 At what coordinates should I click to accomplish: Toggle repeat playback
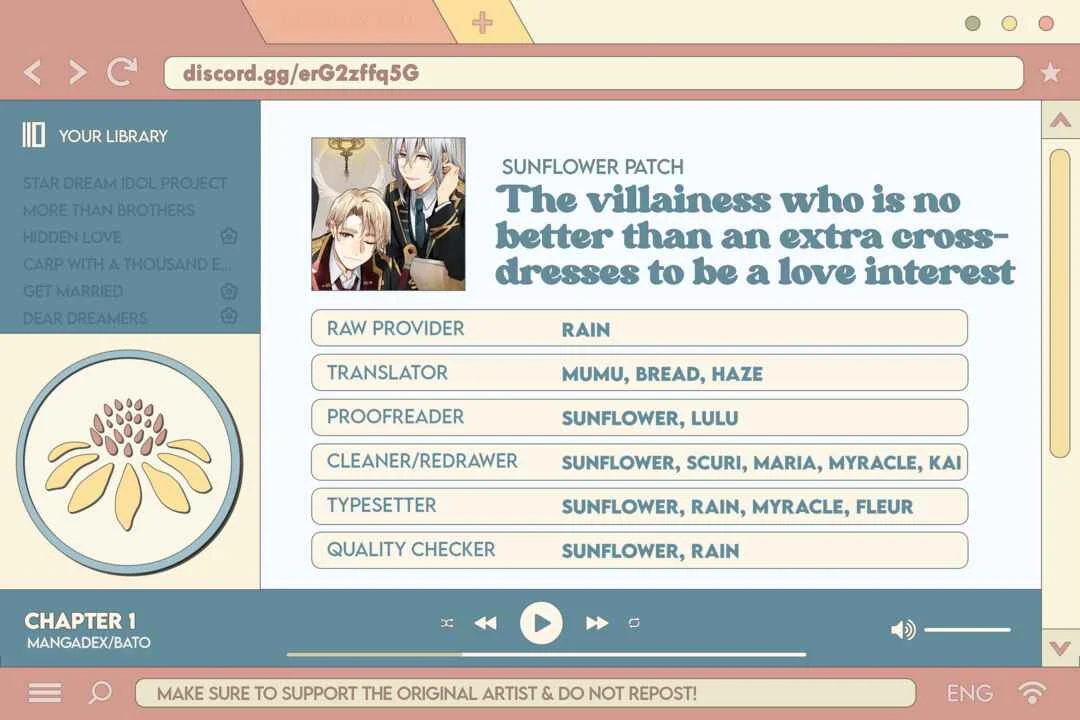pos(634,623)
